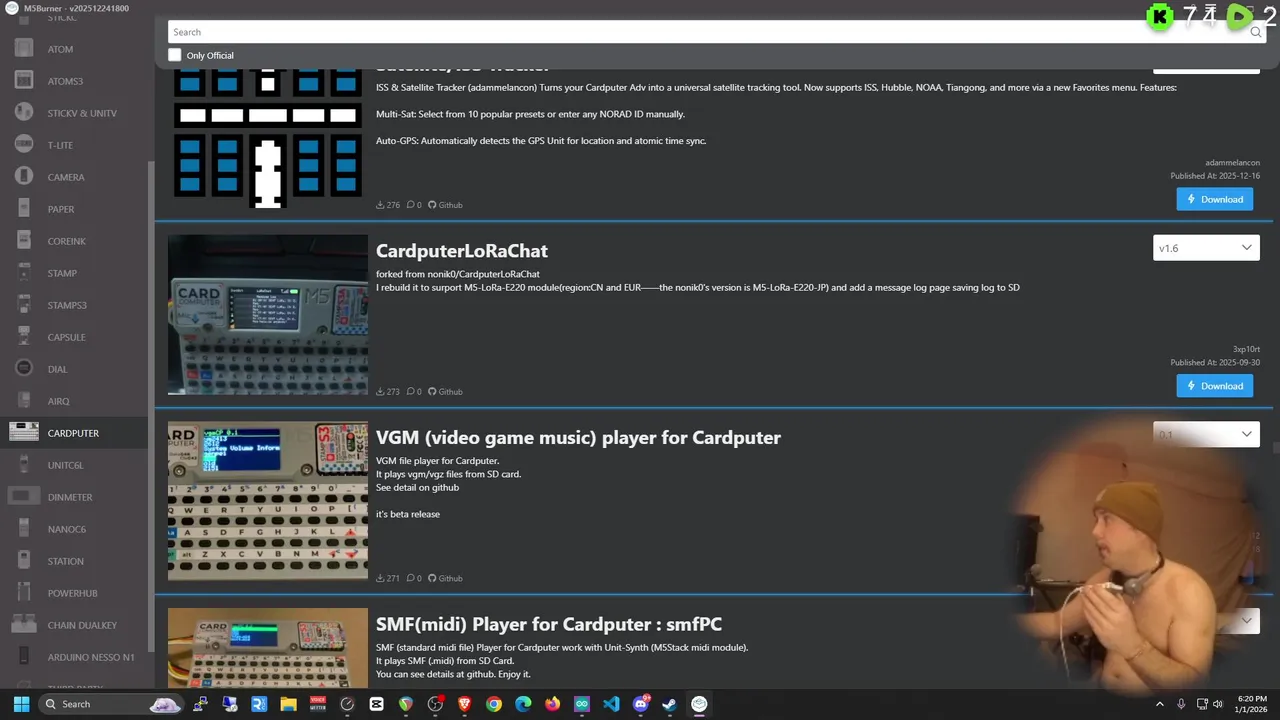Select the STATION device icon
The height and width of the screenshot is (720, 1280).
(x=24, y=561)
